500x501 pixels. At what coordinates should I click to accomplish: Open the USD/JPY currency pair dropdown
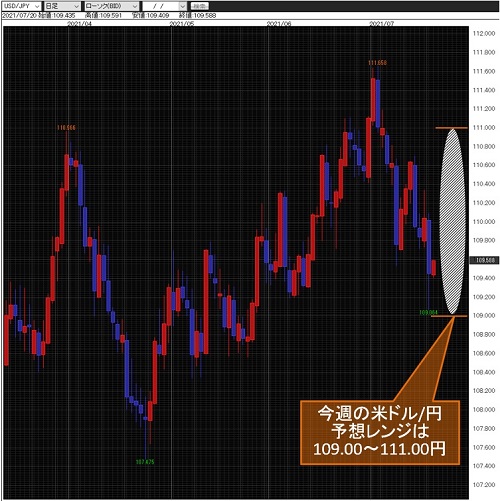[21, 6]
